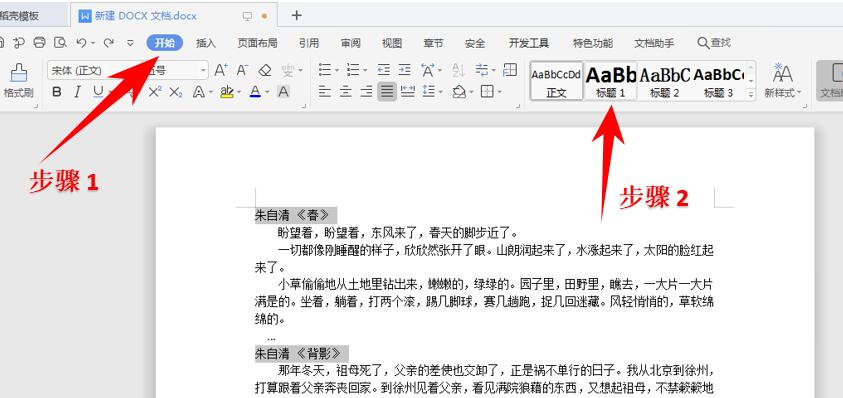This screenshot has width=843, height=398.
Task: Decrease paragraph indent
Action: (383, 70)
